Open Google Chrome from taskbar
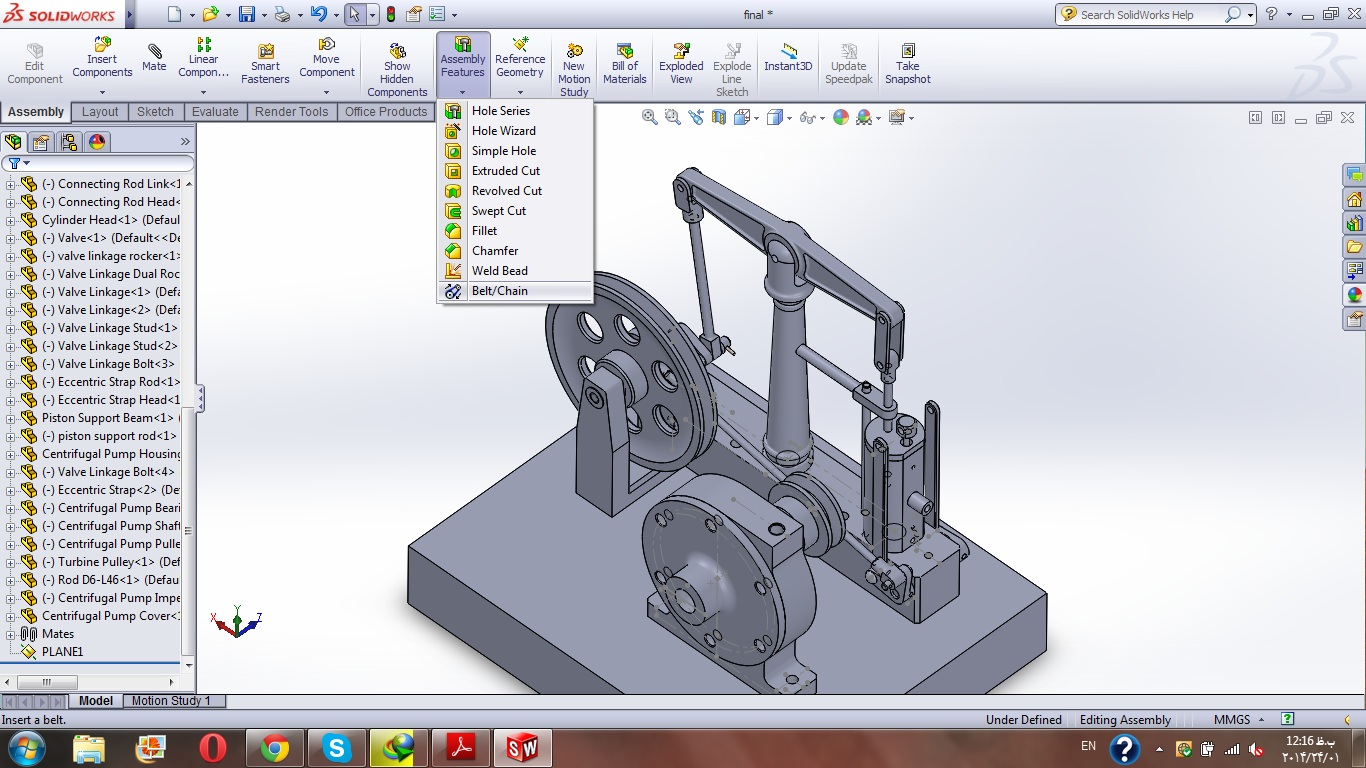 click(x=275, y=748)
